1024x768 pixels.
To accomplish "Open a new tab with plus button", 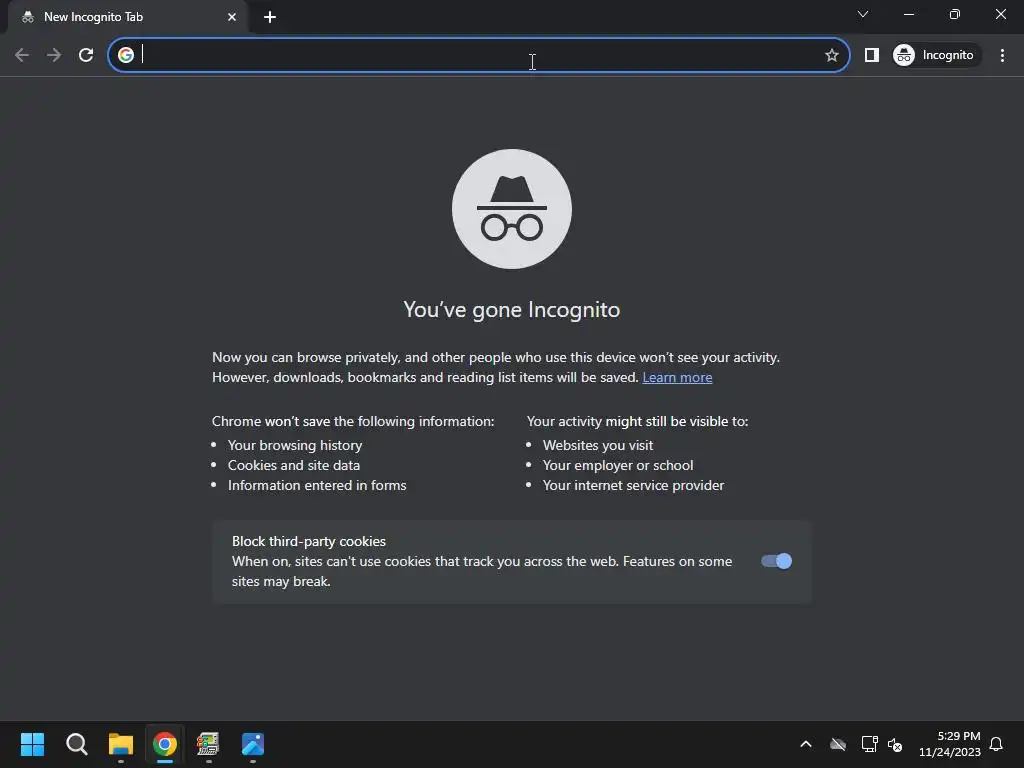I will (270, 17).
